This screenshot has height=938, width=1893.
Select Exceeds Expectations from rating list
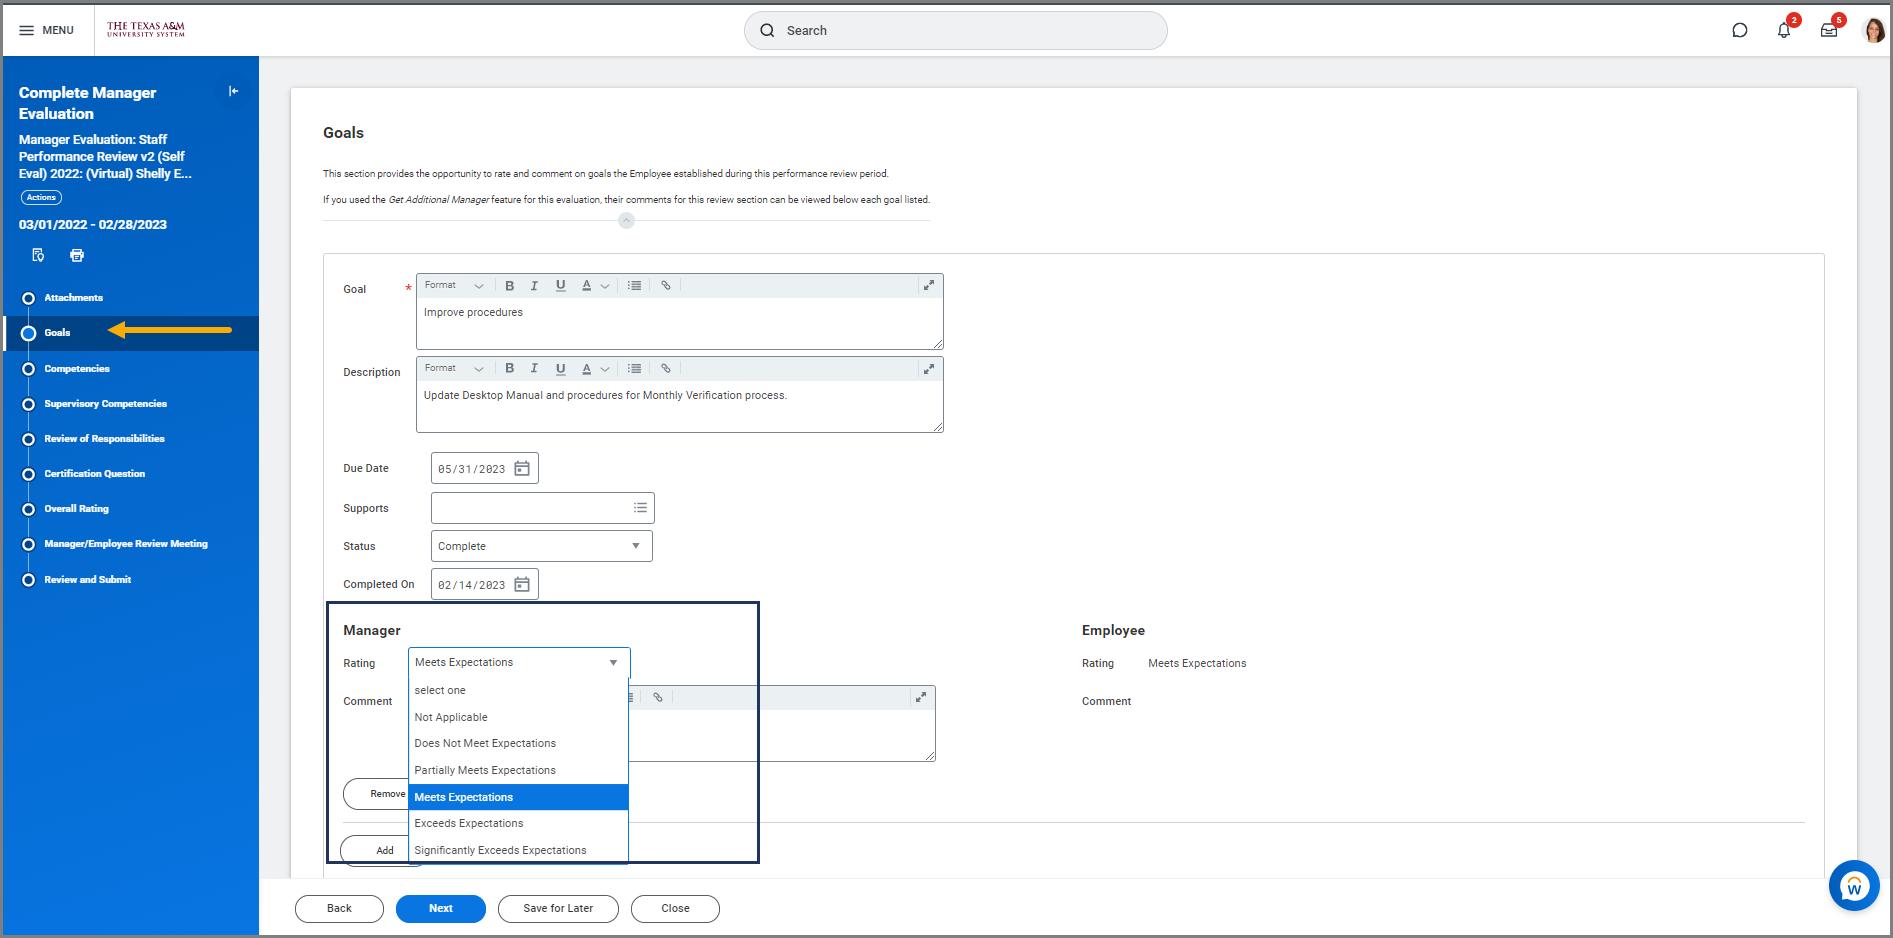469,824
